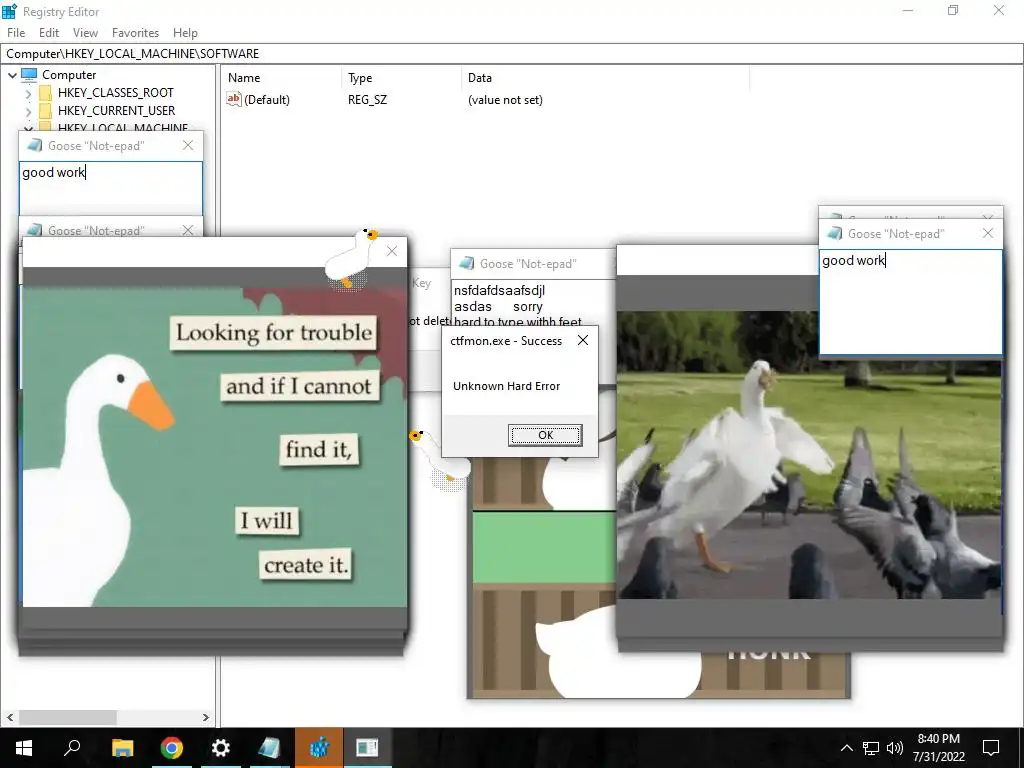
Task: Click the Goose Not-epad taskbar icon
Action: click(269, 748)
